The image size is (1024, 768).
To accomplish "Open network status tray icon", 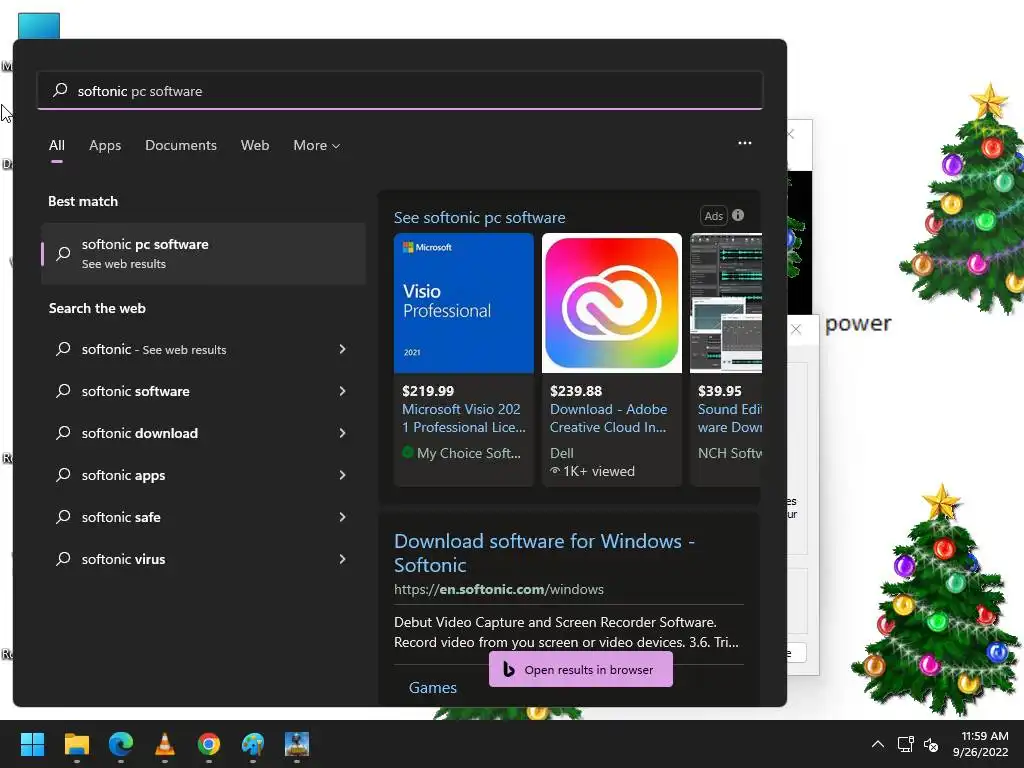I will [905, 744].
